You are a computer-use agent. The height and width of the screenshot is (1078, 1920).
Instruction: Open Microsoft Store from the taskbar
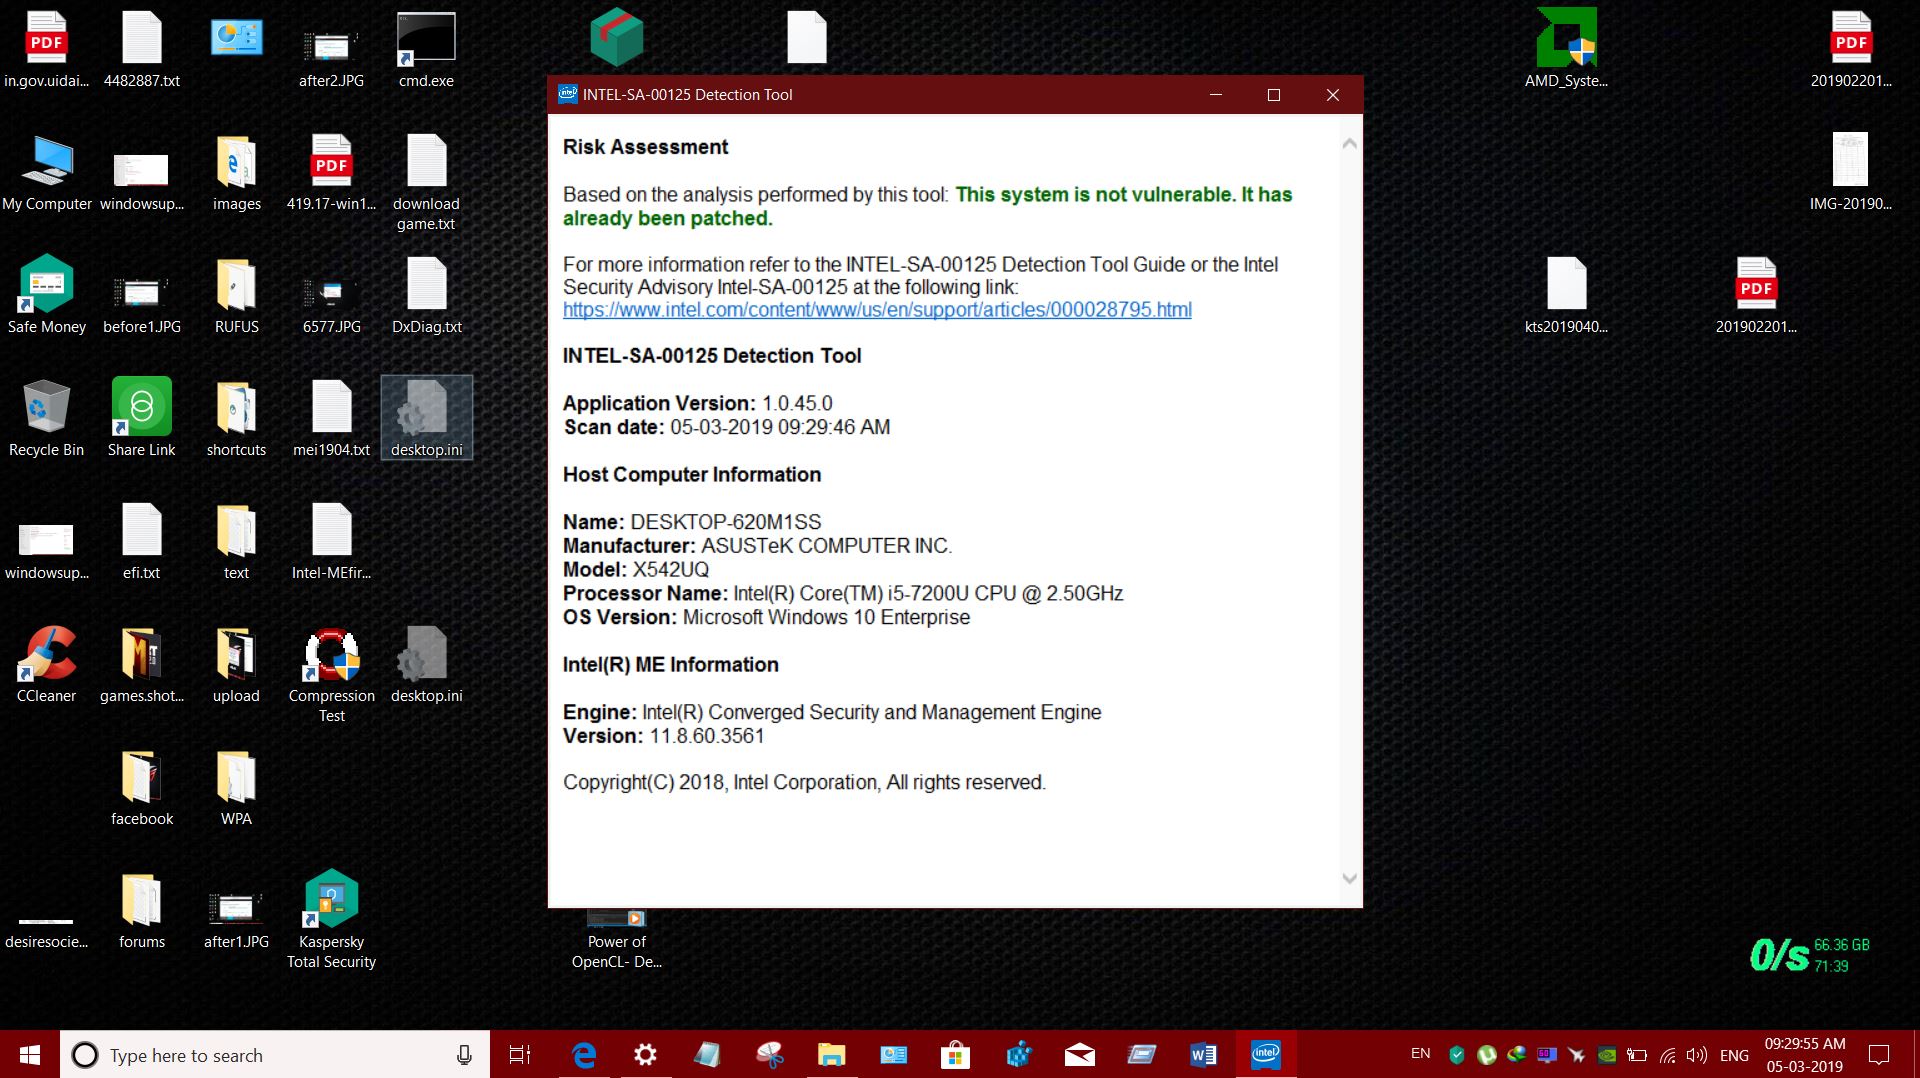[955, 1054]
